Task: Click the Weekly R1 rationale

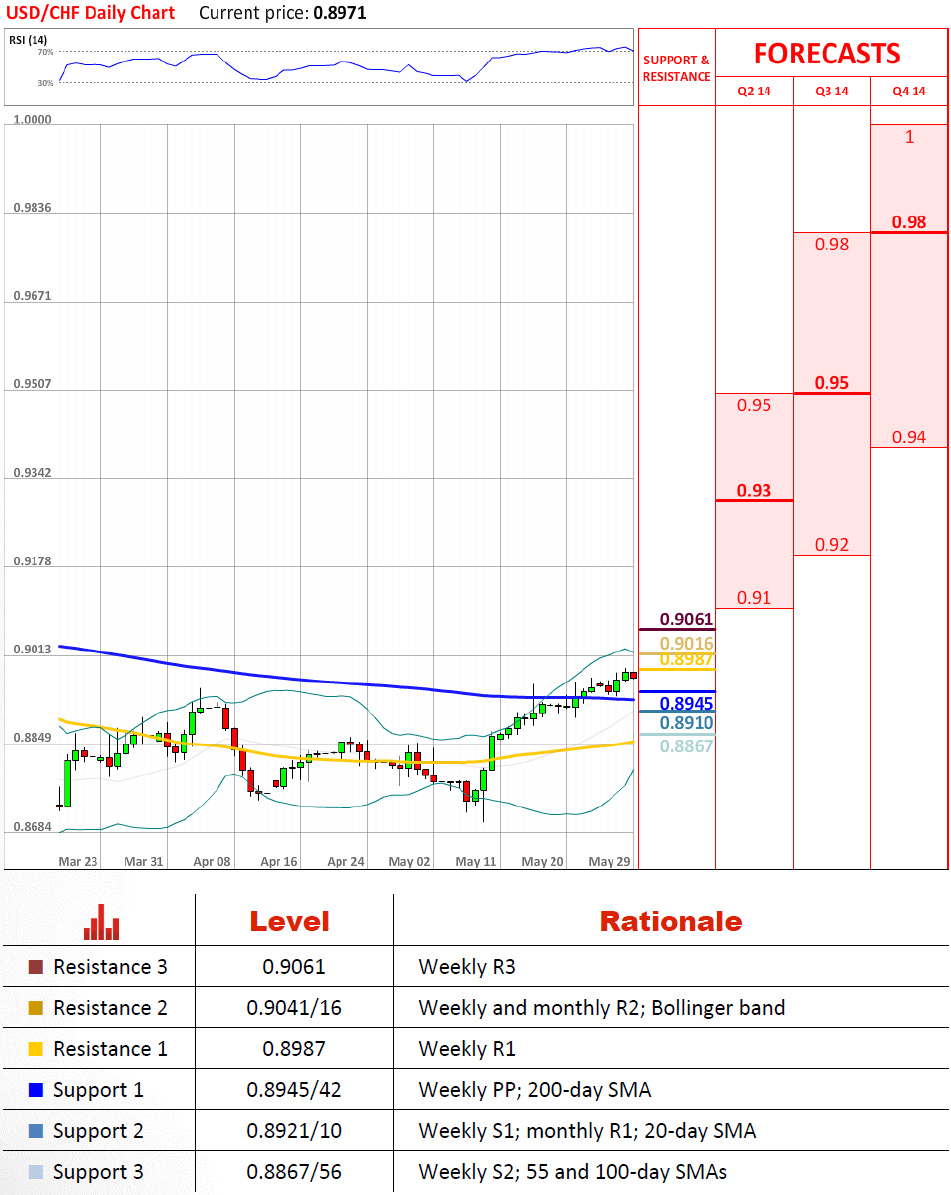Action: pyautogui.click(x=467, y=1049)
